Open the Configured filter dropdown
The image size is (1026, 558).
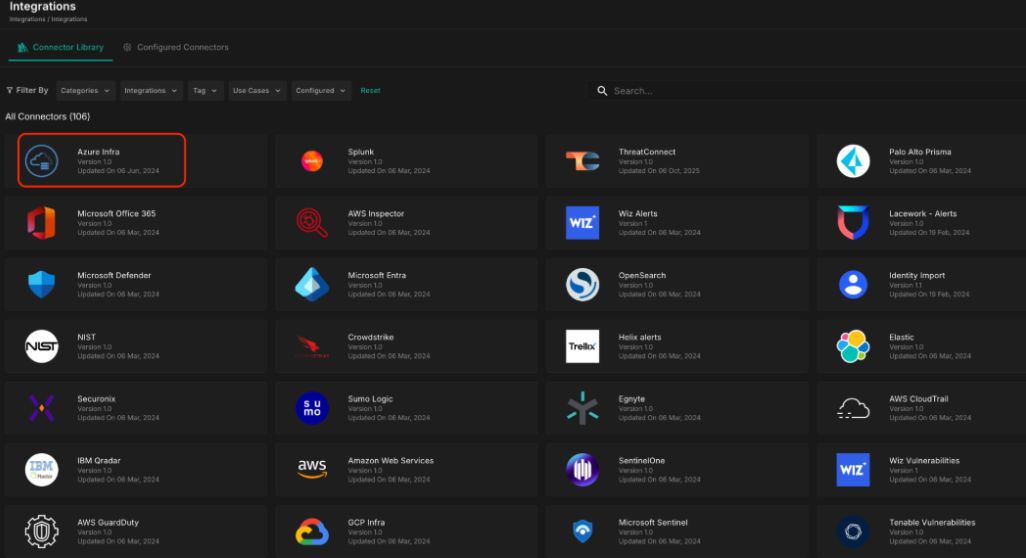321,91
